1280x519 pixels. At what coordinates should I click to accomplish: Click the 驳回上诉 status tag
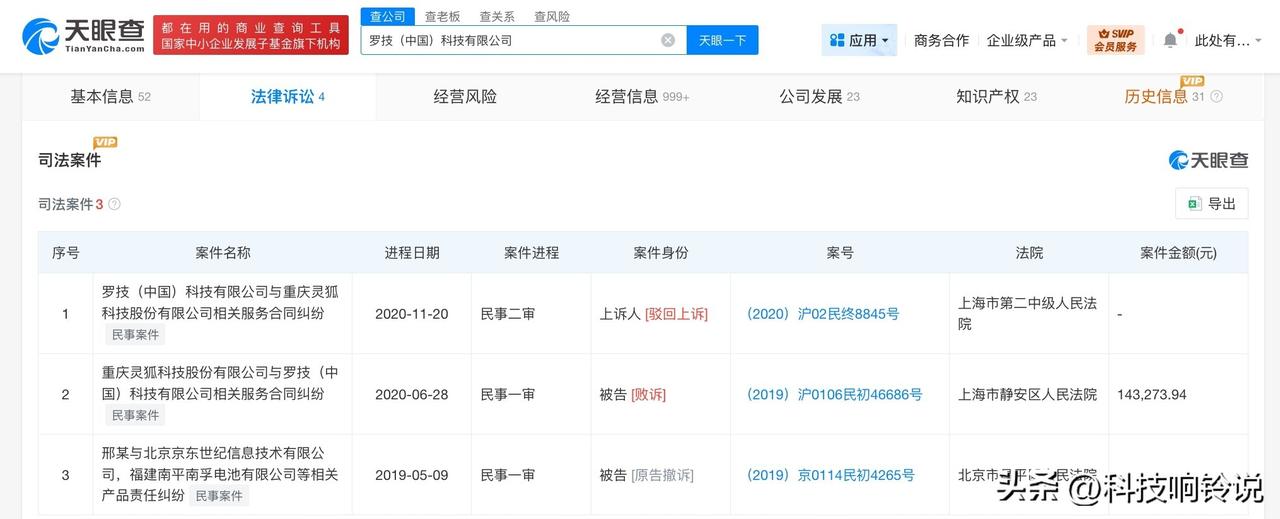coord(676,314)
